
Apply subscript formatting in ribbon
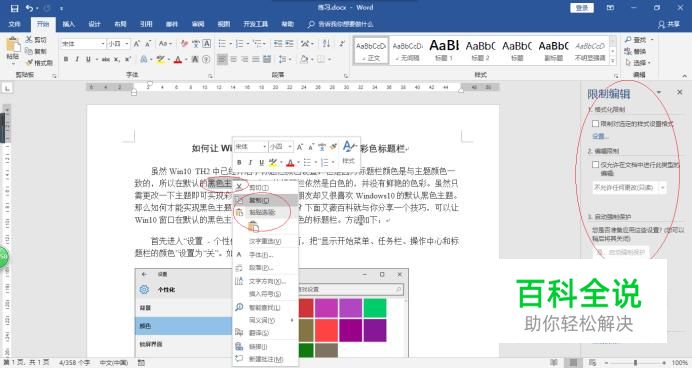click(117, 59)
